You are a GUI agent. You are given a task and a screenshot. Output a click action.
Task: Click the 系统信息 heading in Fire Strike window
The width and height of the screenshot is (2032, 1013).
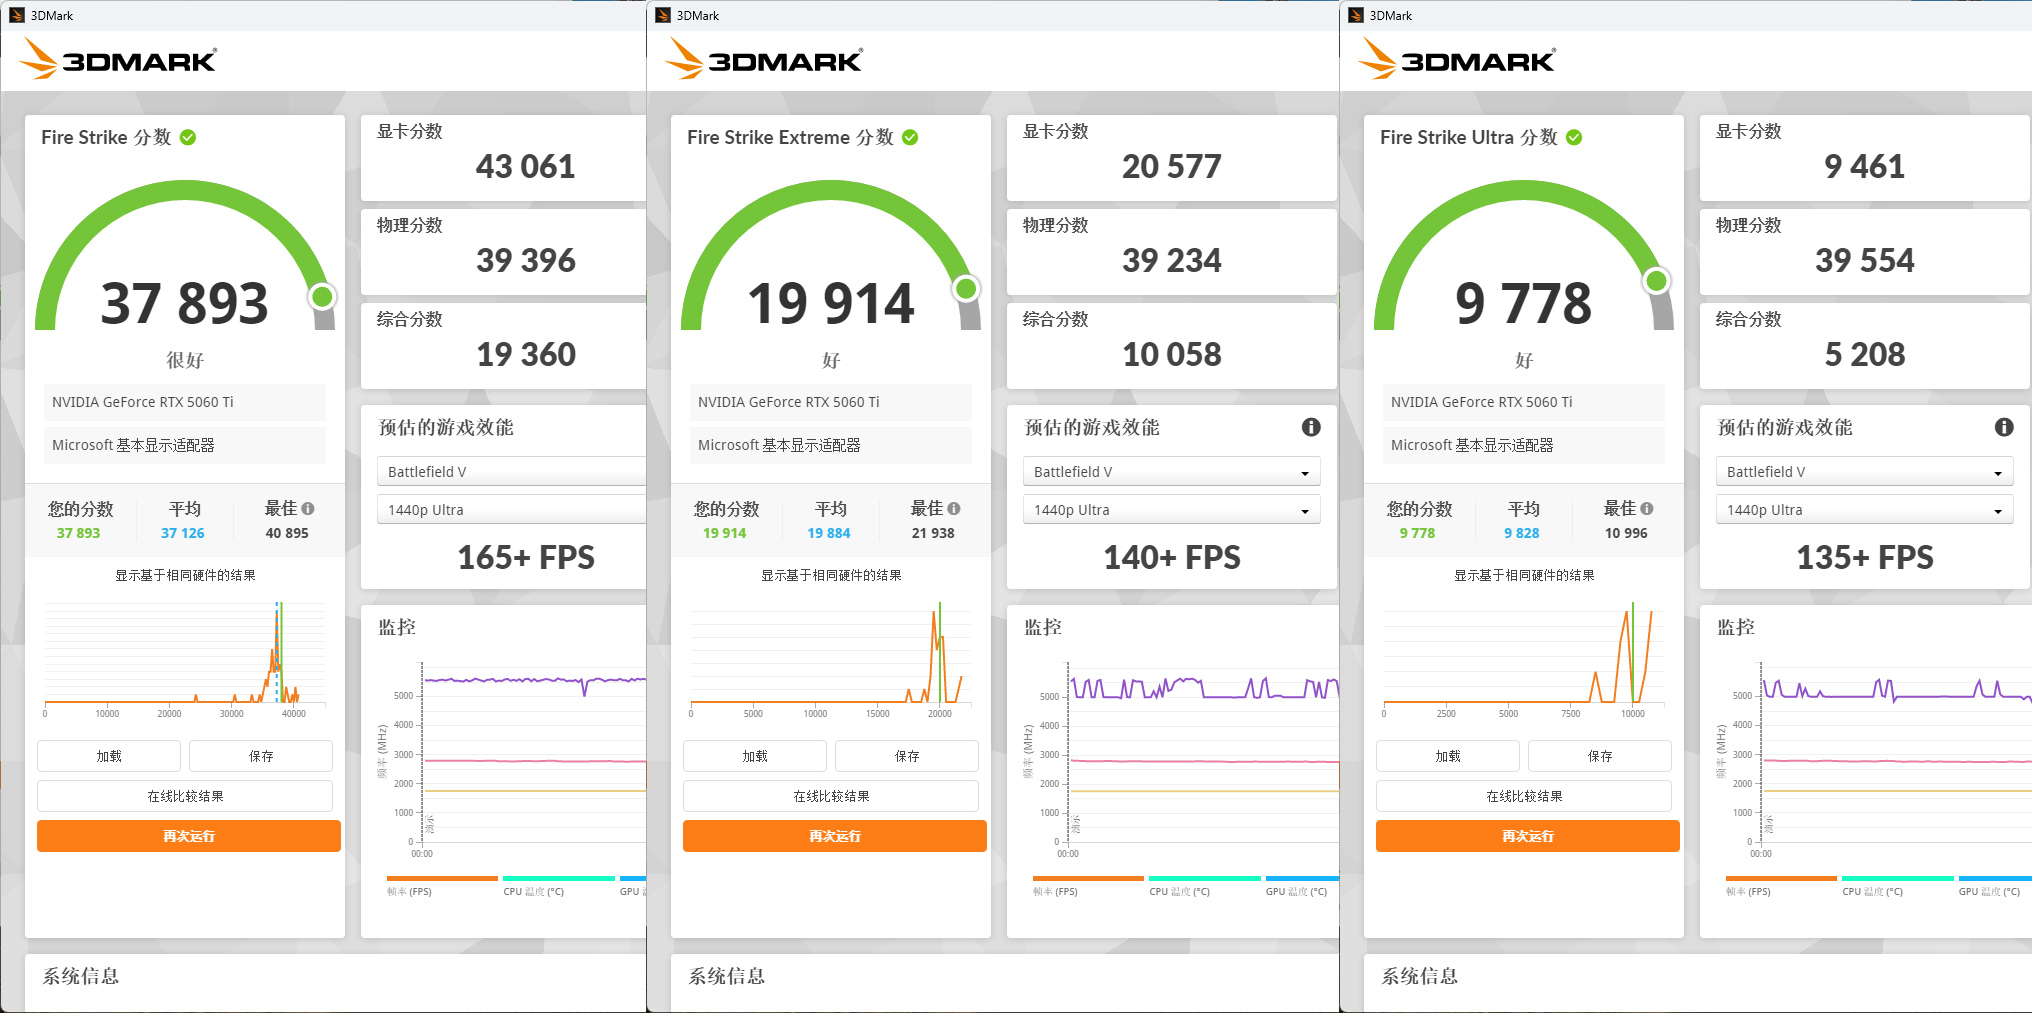tap(81, 976)
